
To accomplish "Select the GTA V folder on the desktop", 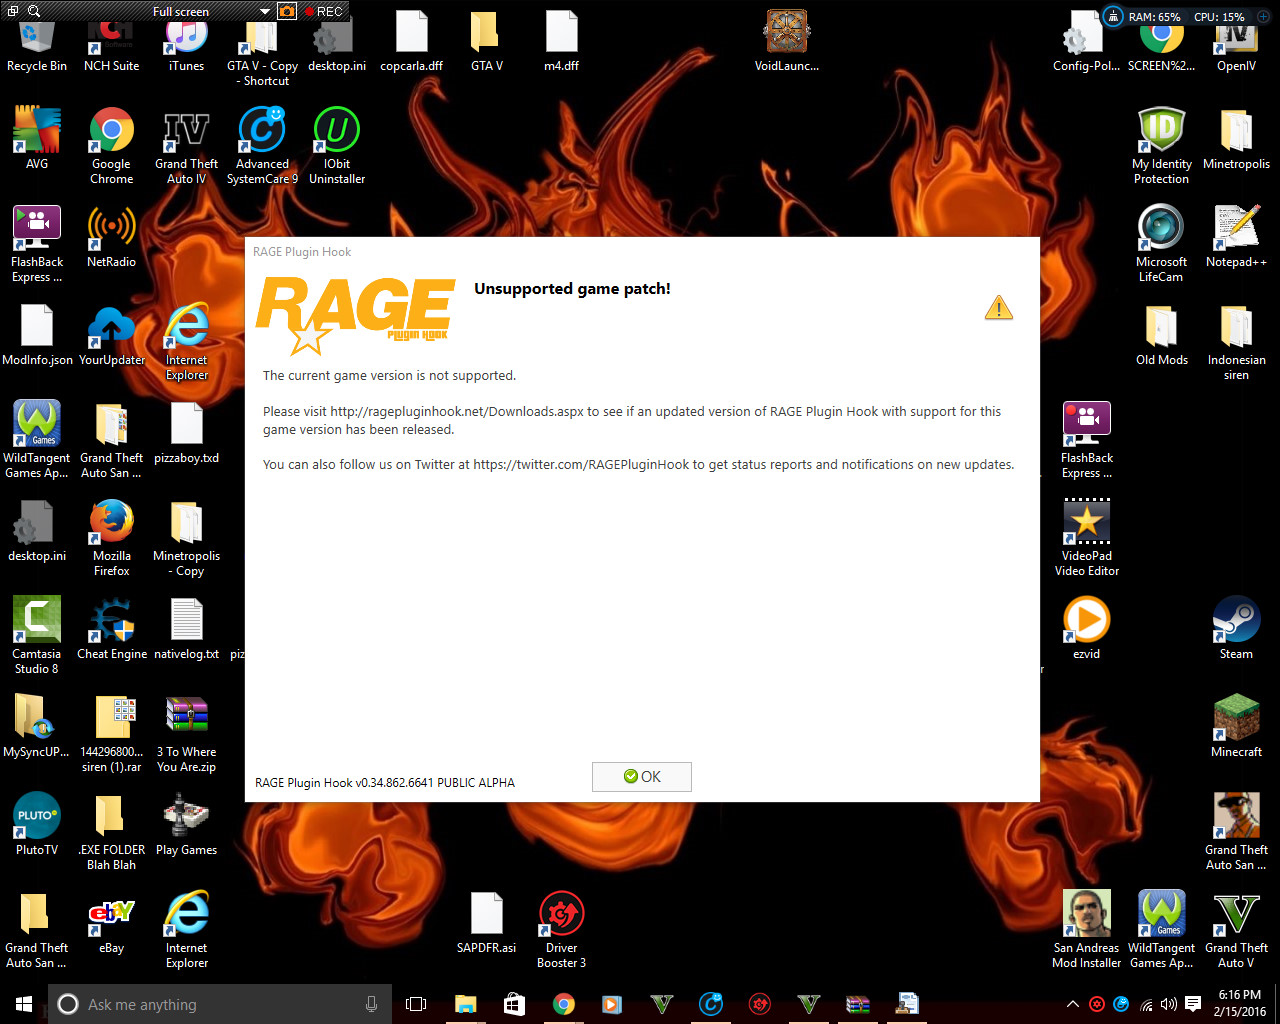I will 486,43.
